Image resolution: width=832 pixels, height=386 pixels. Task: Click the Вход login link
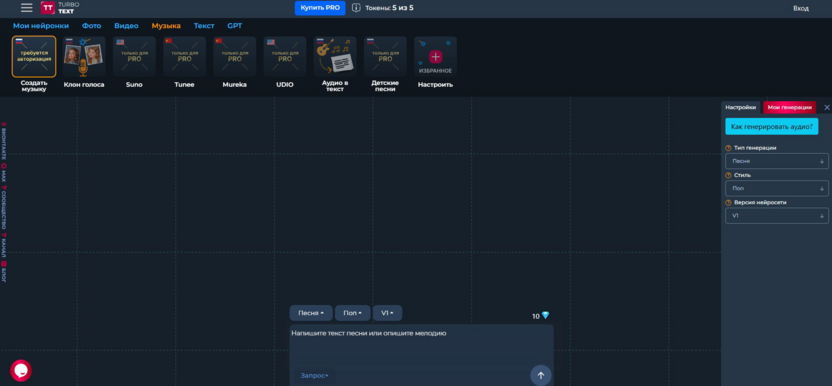[x=801, y=8]
